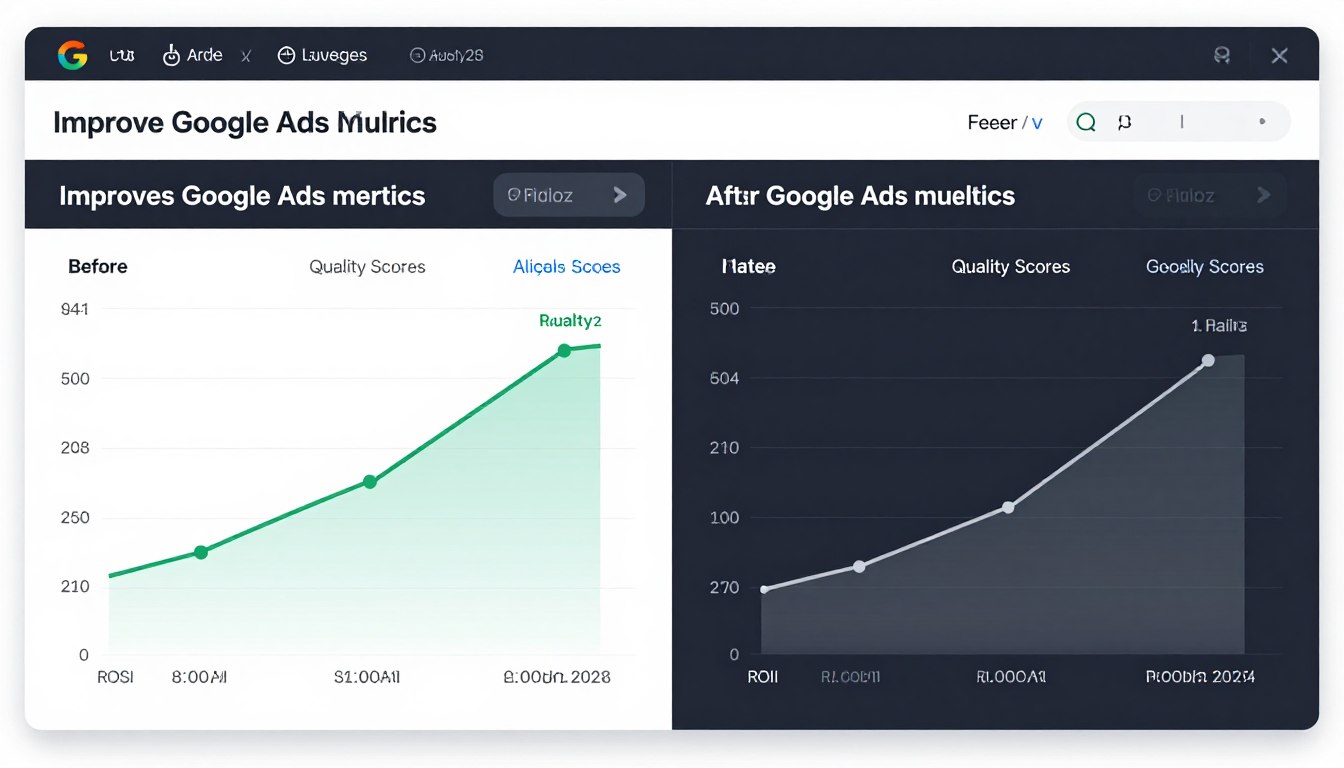Close the window with the X button
The height and width of the screenshot is (768, 1344).
click(1279, 56)
